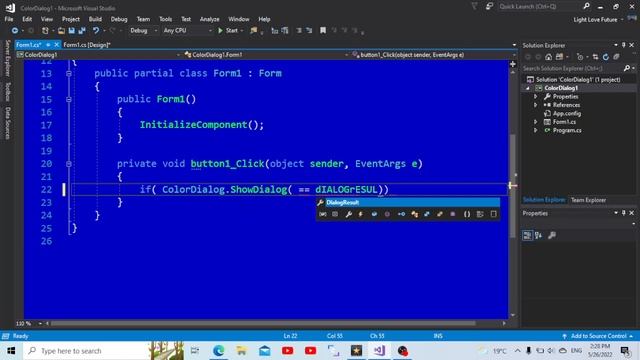Expand the References node in Solution Explorer
640x360 pixels.
(x=536, y=105)
